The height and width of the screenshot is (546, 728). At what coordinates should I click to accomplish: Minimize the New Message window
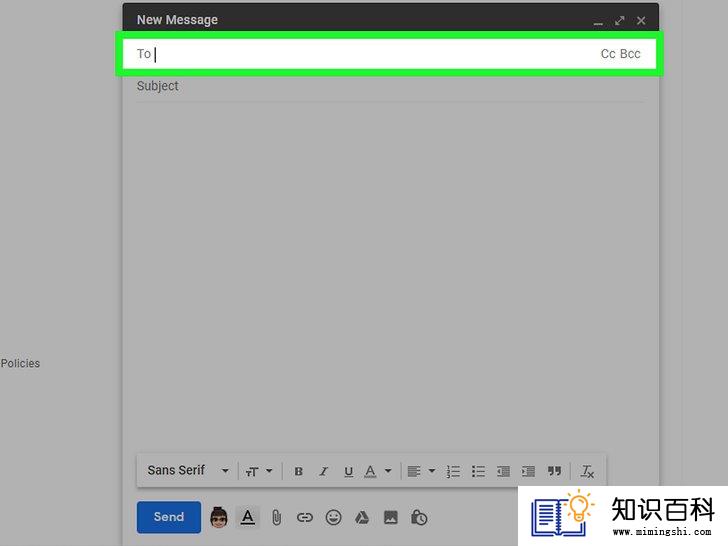pos(598,21)
